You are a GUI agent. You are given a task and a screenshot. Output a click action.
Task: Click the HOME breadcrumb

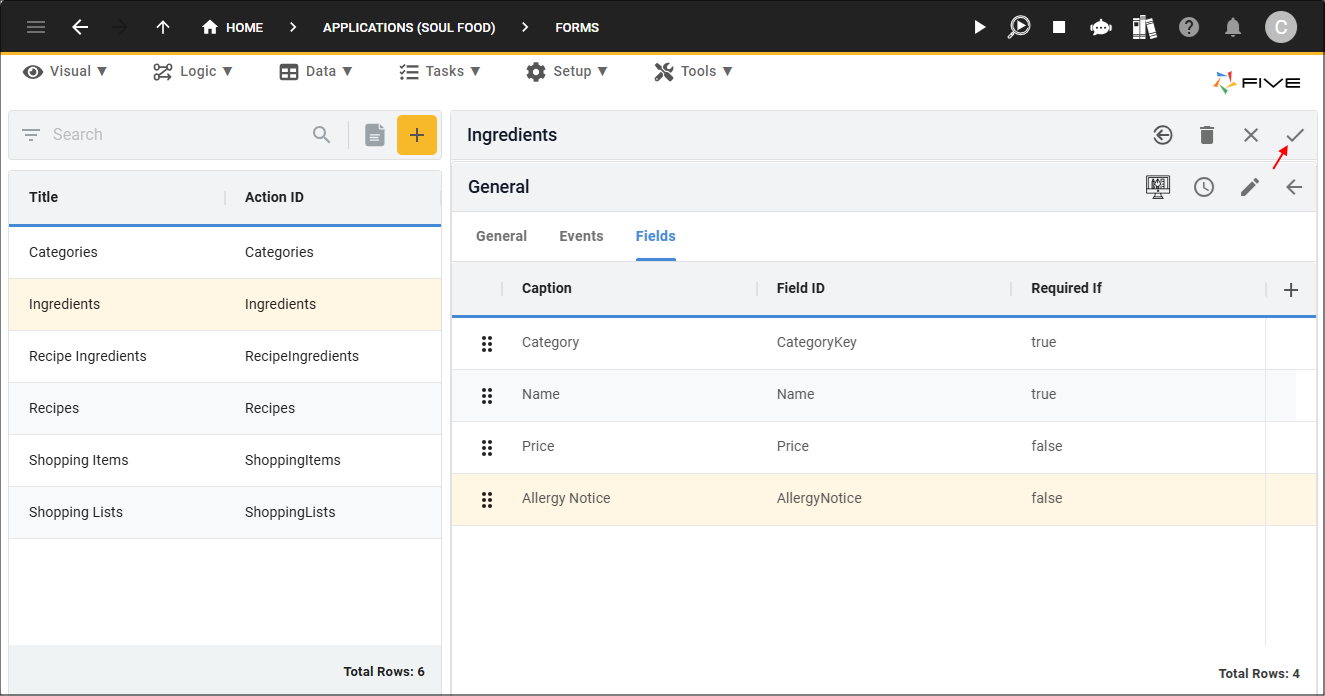point(232,27)
